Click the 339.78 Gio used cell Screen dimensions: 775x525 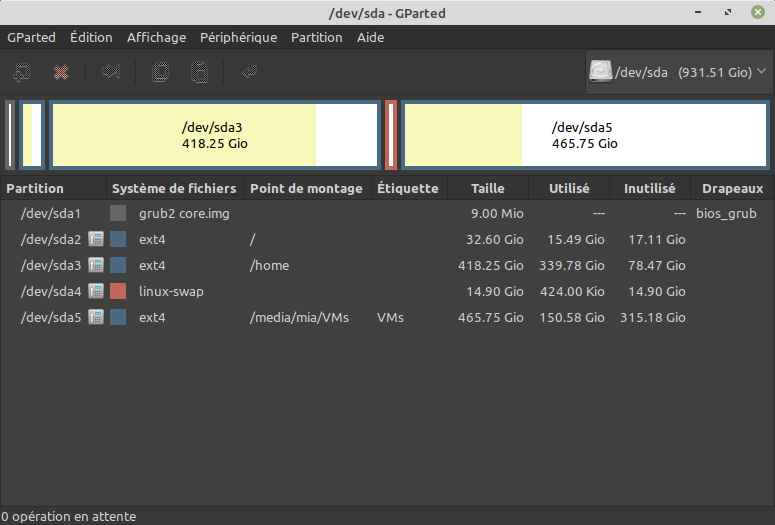tap(572, 265)
